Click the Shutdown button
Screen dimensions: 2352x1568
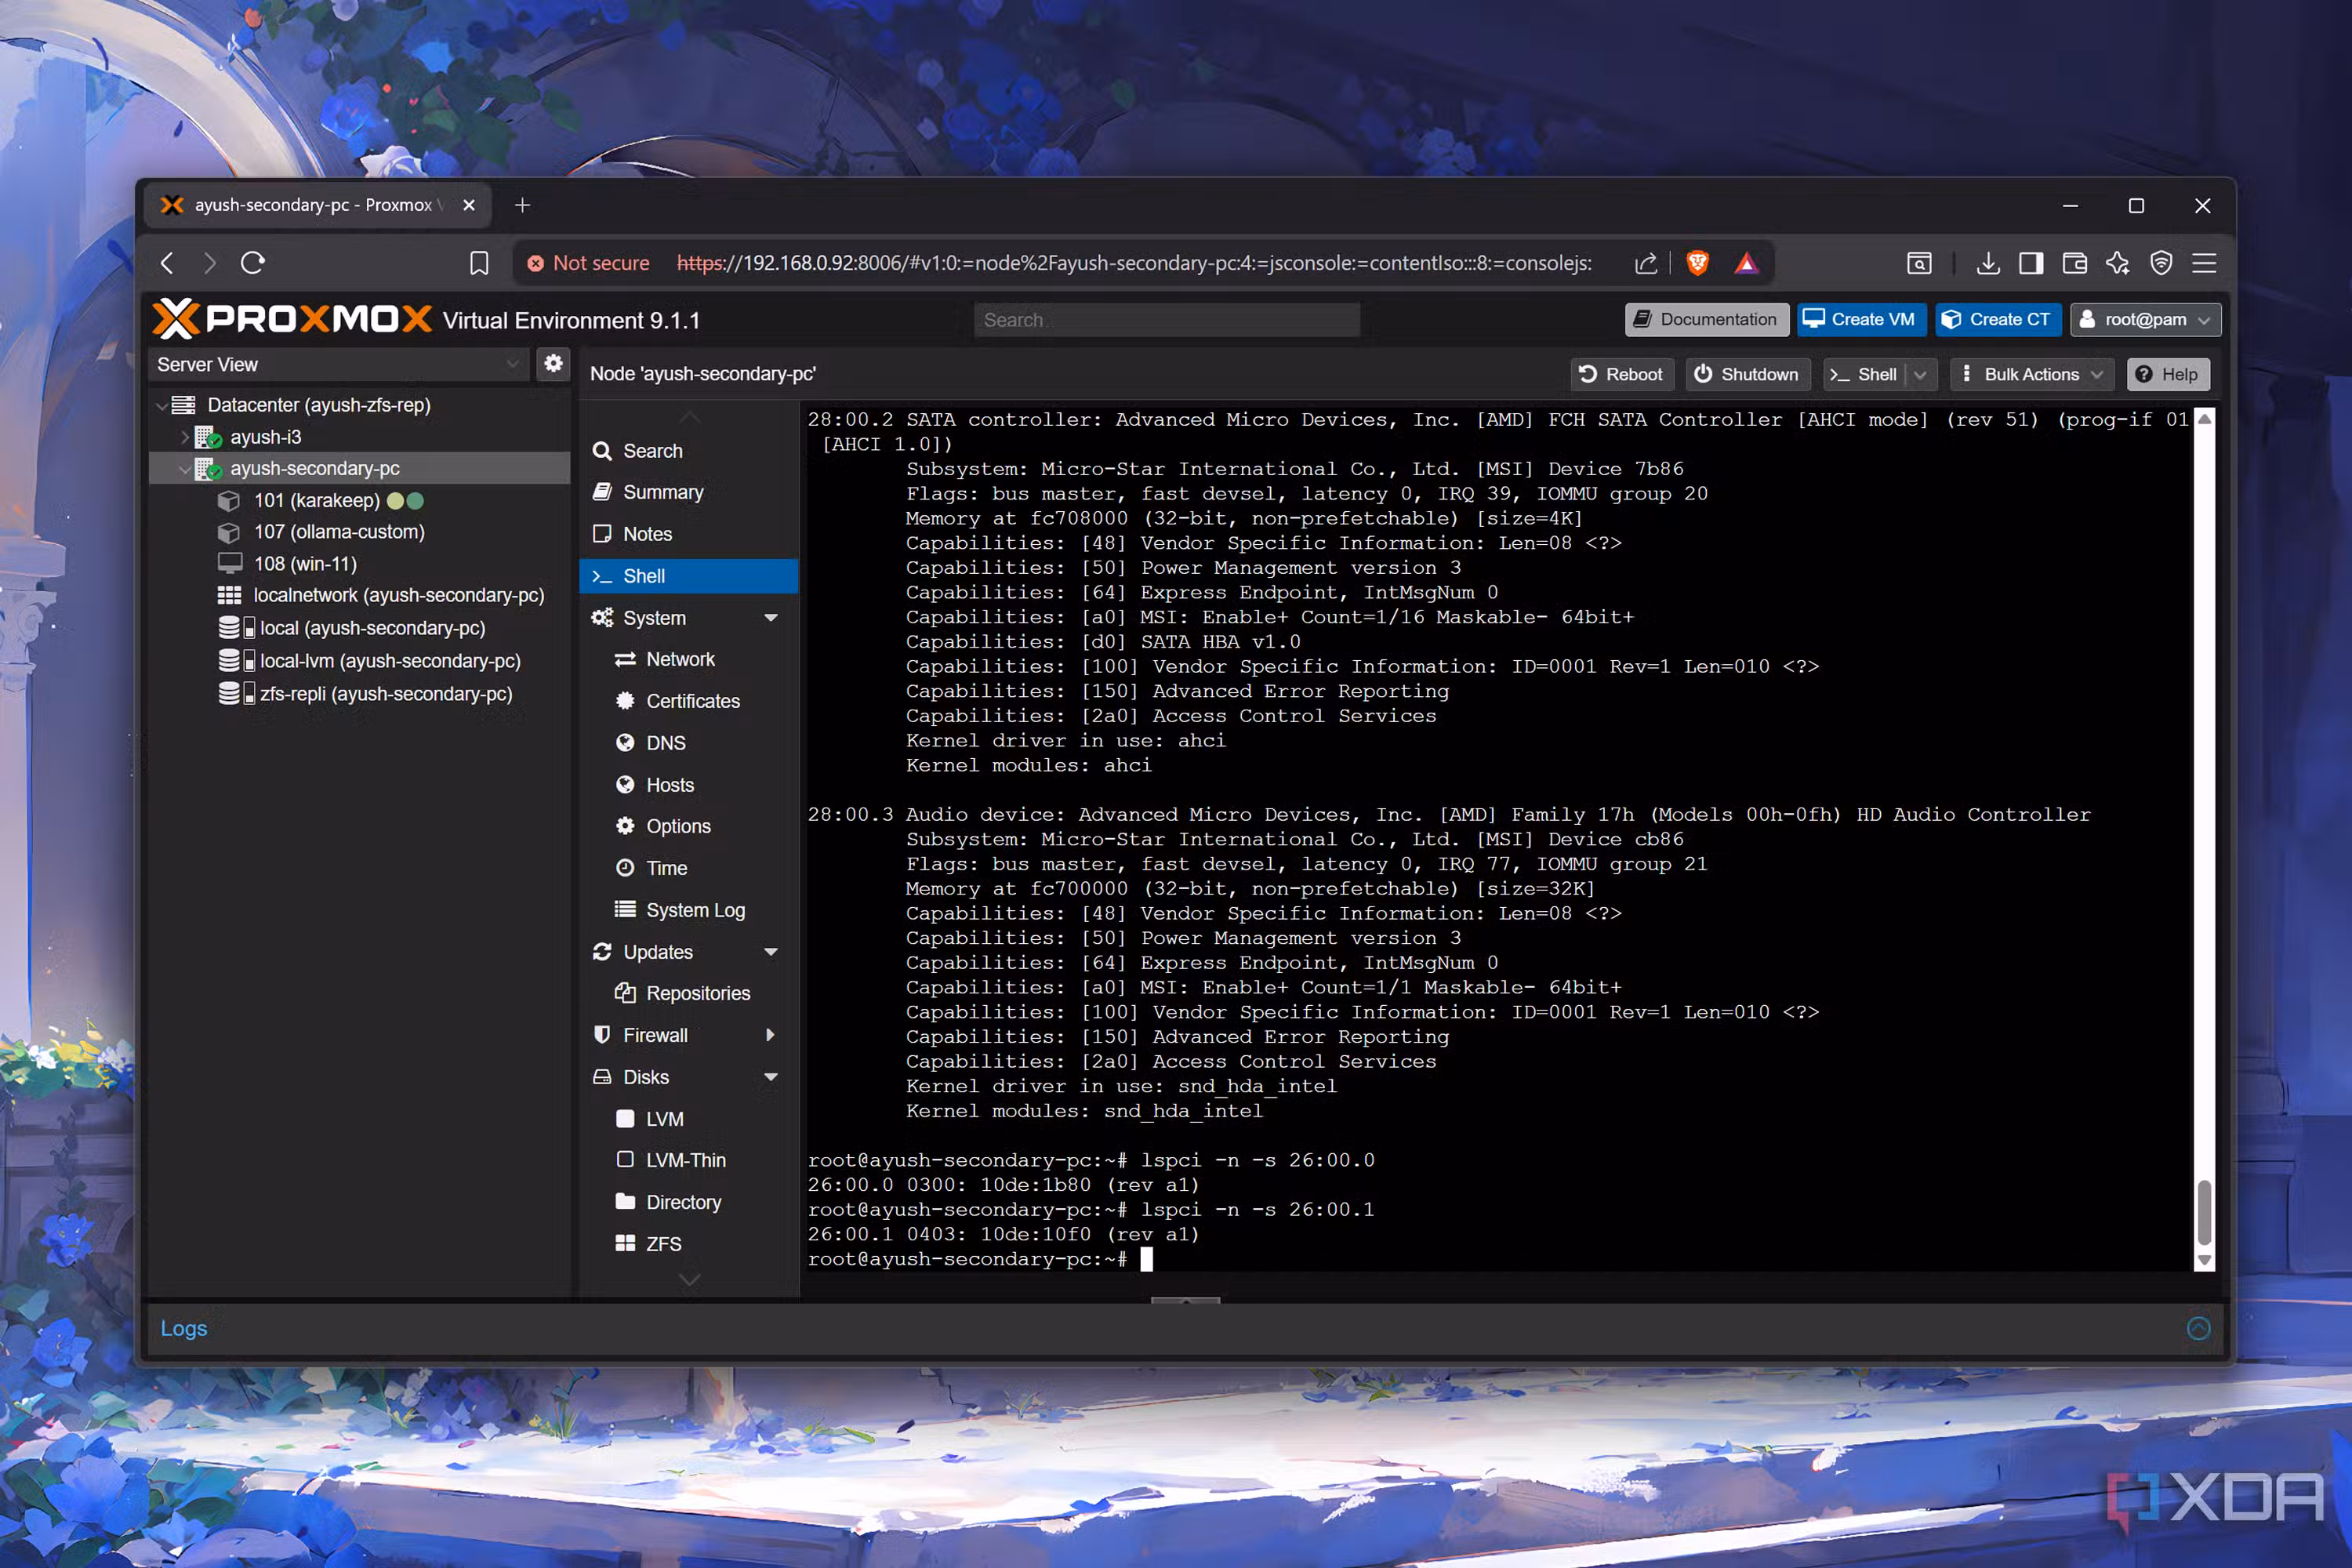click(x=1747, y=374)
